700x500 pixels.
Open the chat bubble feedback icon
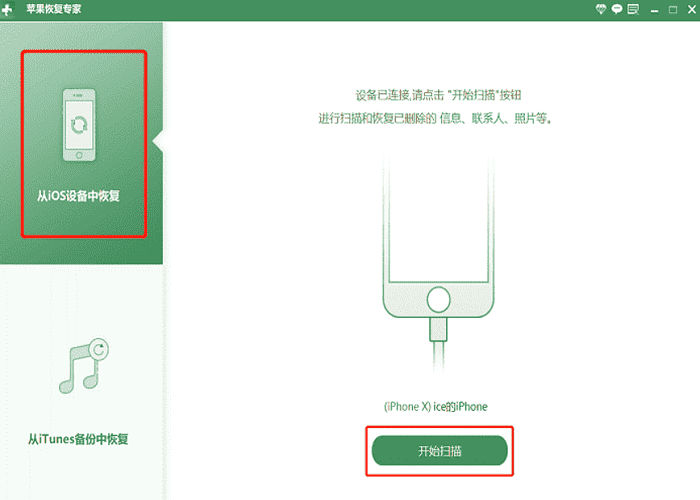tap(617, 9)
